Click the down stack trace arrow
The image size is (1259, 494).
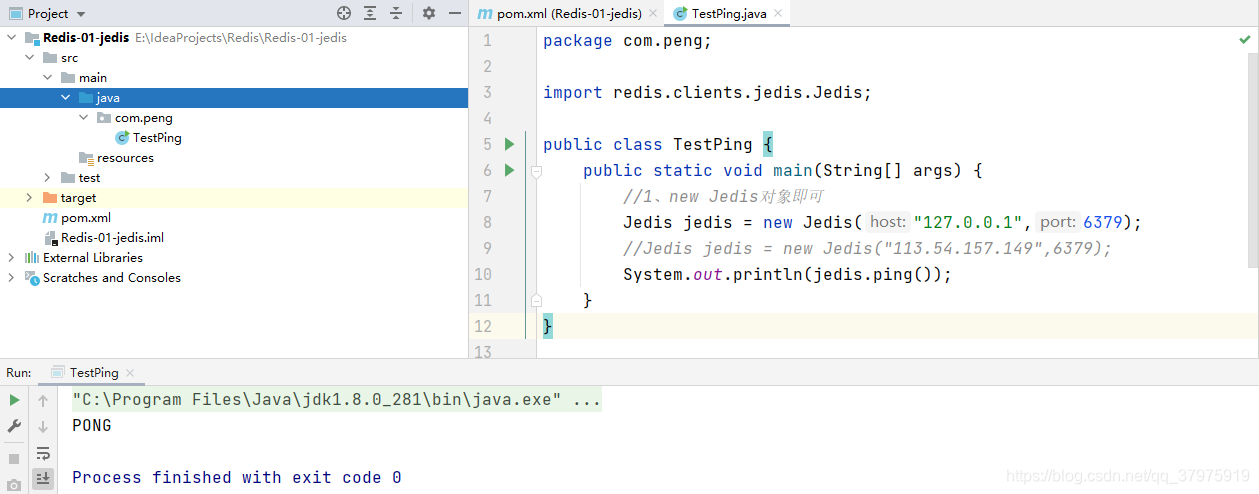click(x=43, y=426)
